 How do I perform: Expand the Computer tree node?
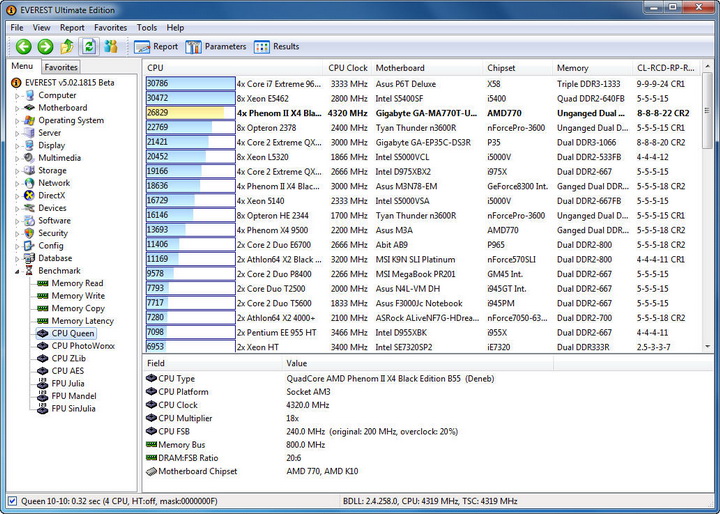point(17,96)
